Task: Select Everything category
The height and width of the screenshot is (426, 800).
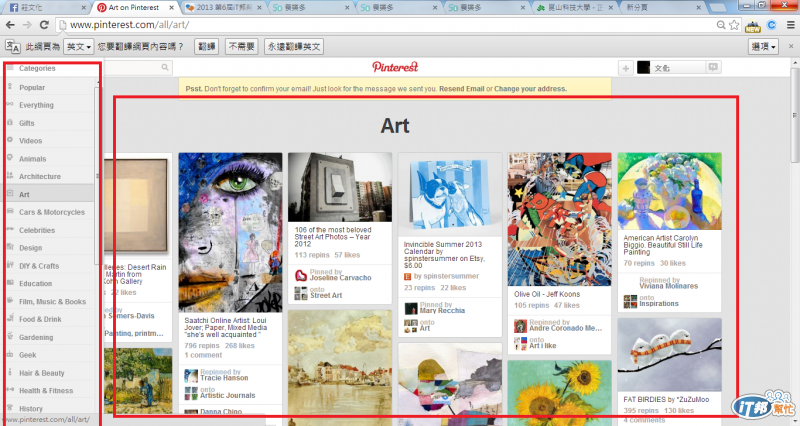Action: [x=36, y=105]
